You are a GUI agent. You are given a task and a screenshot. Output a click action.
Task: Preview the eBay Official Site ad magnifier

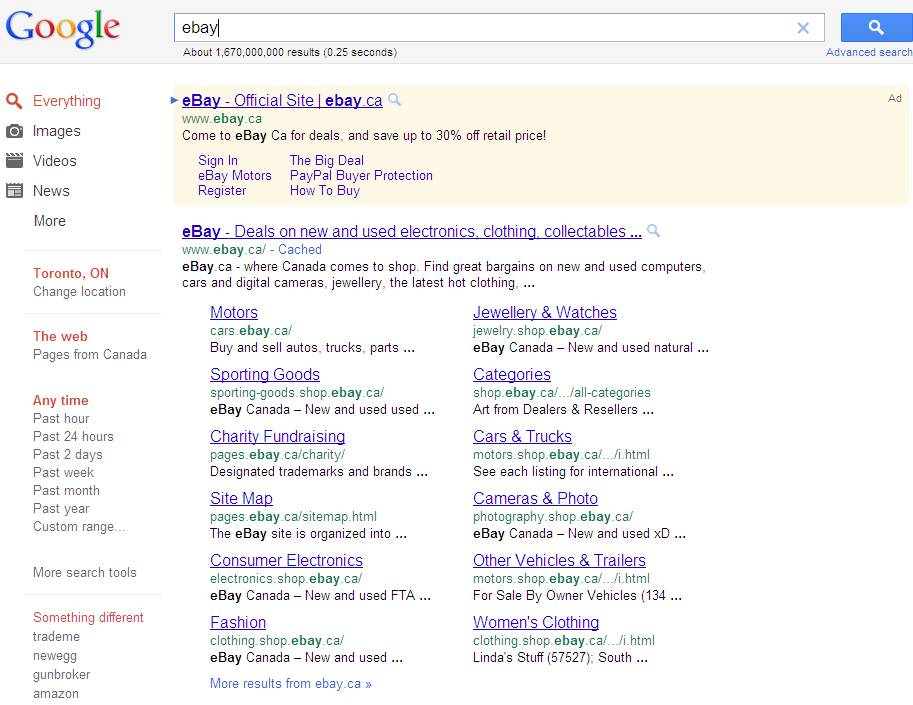click(395, 100)
